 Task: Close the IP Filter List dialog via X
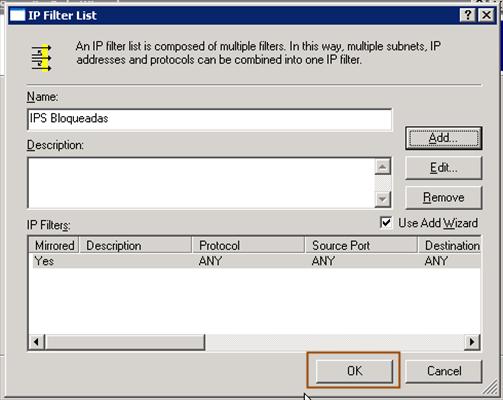(x=486, y=15)
